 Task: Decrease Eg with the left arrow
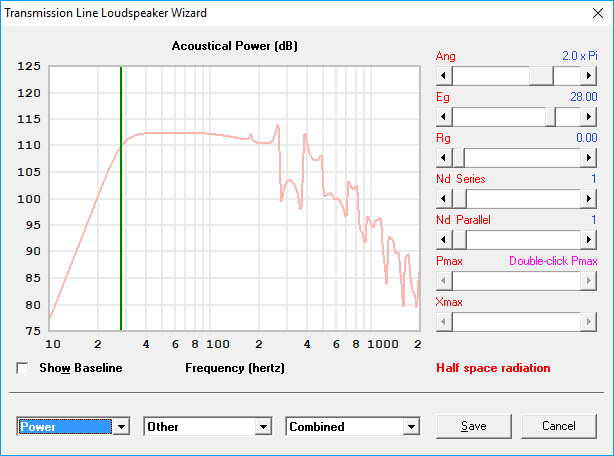pyautogui.click(x=444, y=117)
